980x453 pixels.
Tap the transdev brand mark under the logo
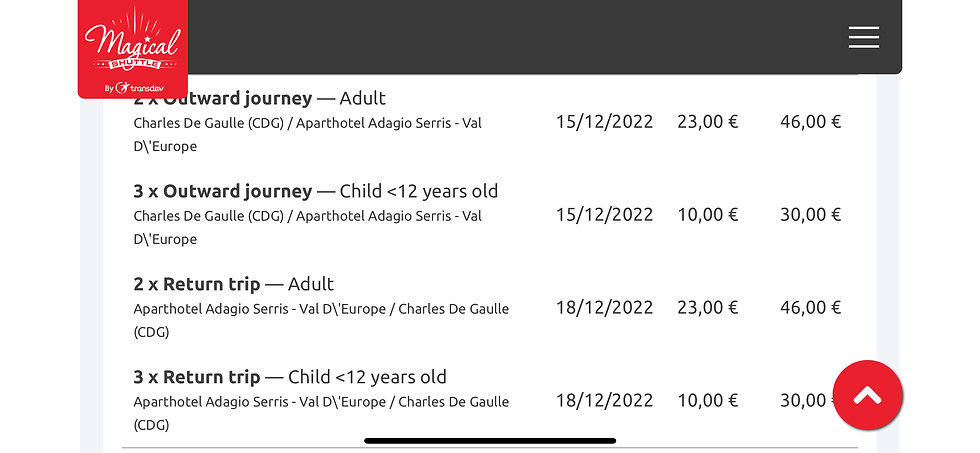(x=134, y=88)
